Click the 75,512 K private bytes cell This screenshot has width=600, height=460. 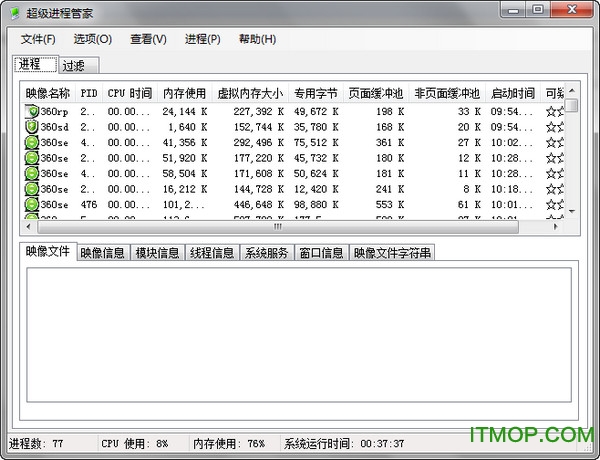[x=316, y=142]
